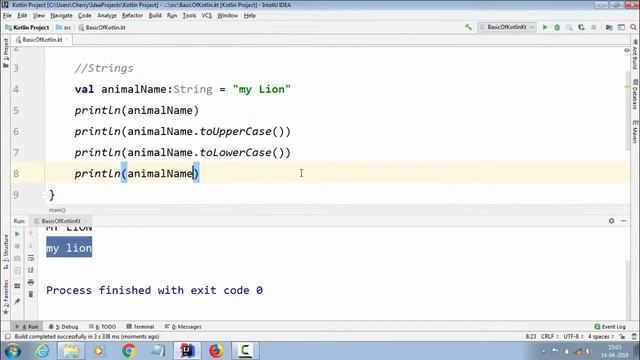Print the Run console output
This screenshot has width=640, height=360.
(x=31, y=282)
